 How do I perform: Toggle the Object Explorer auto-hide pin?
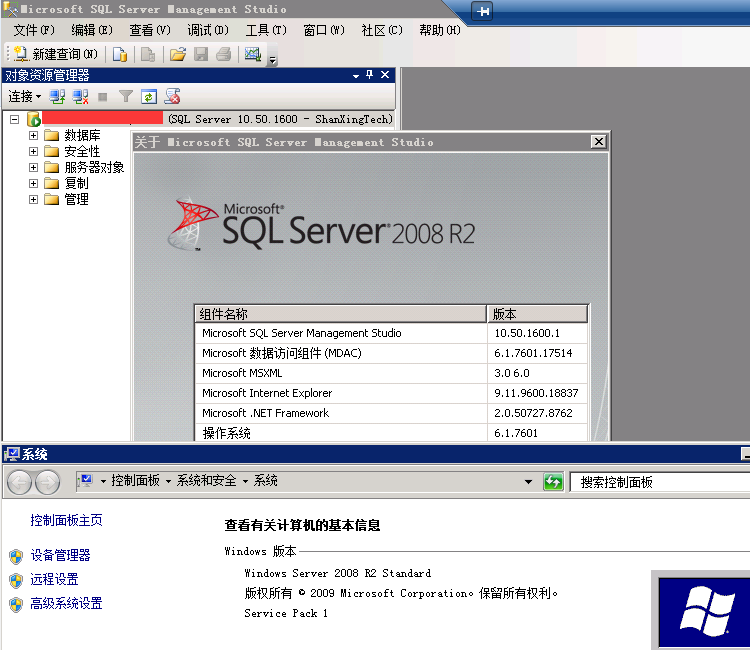coord(369,75)
